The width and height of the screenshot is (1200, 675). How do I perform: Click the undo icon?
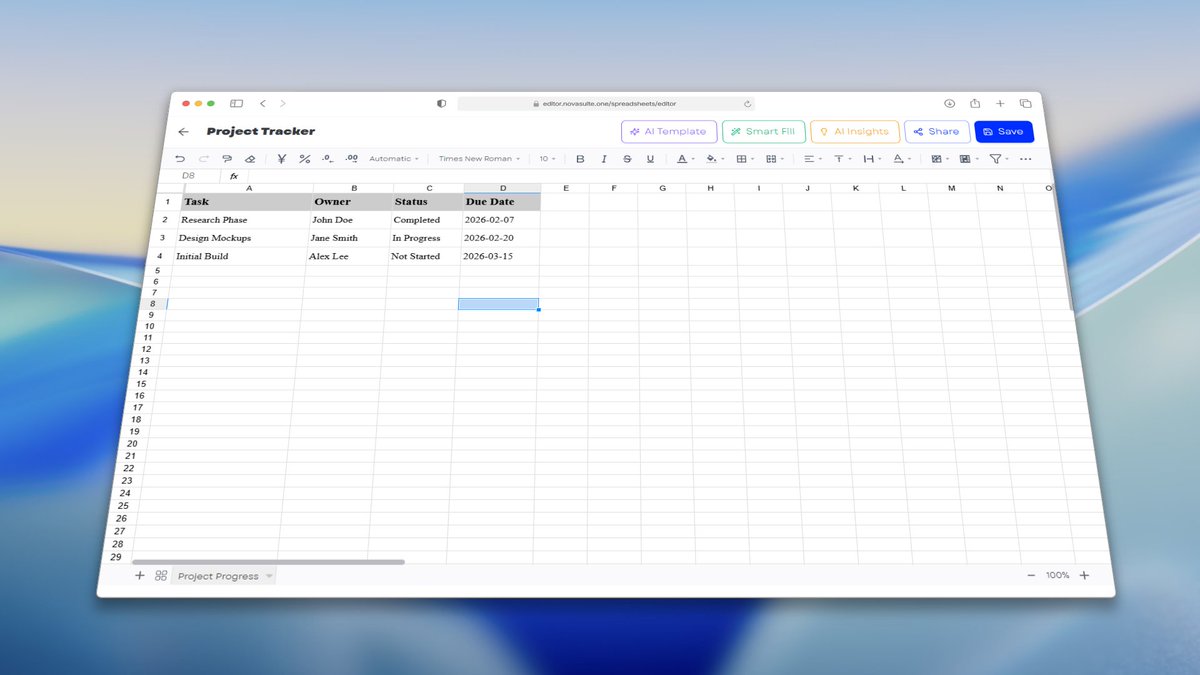[x=180, y=158]
